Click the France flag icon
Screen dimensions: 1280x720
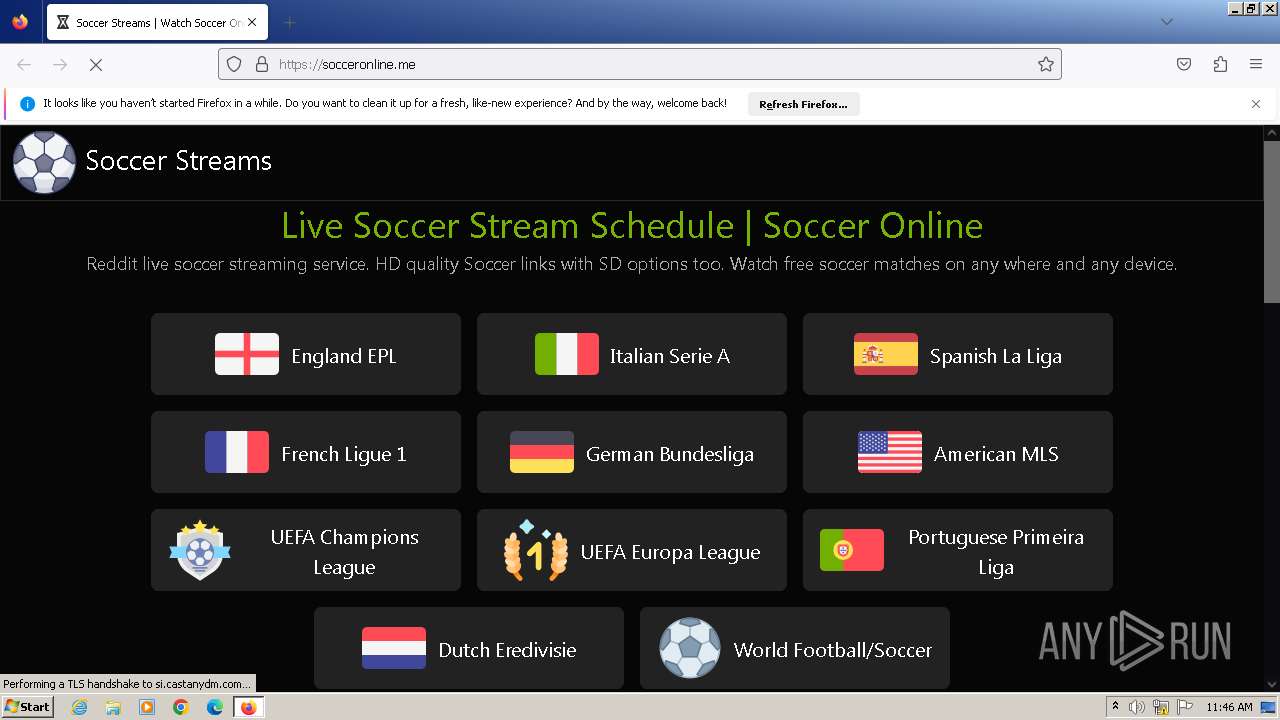click(x=237, y=452)
